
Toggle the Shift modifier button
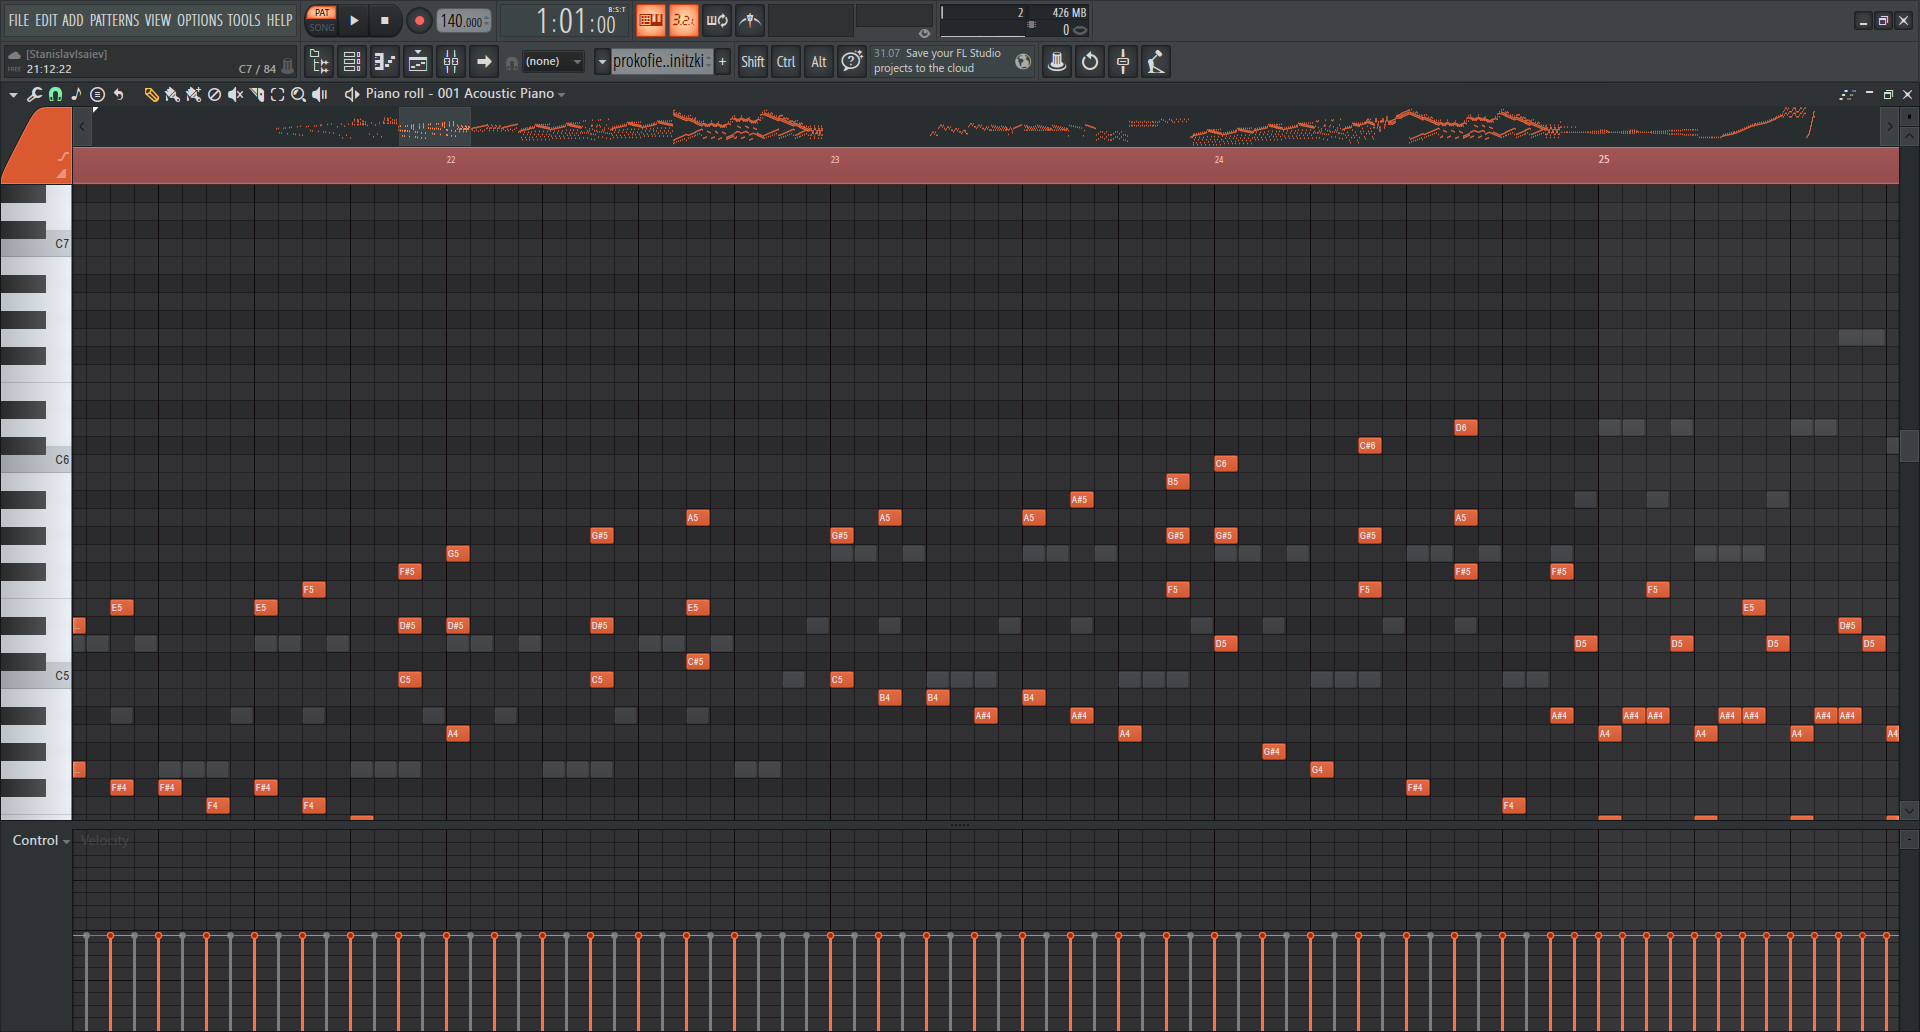[753, 62]
